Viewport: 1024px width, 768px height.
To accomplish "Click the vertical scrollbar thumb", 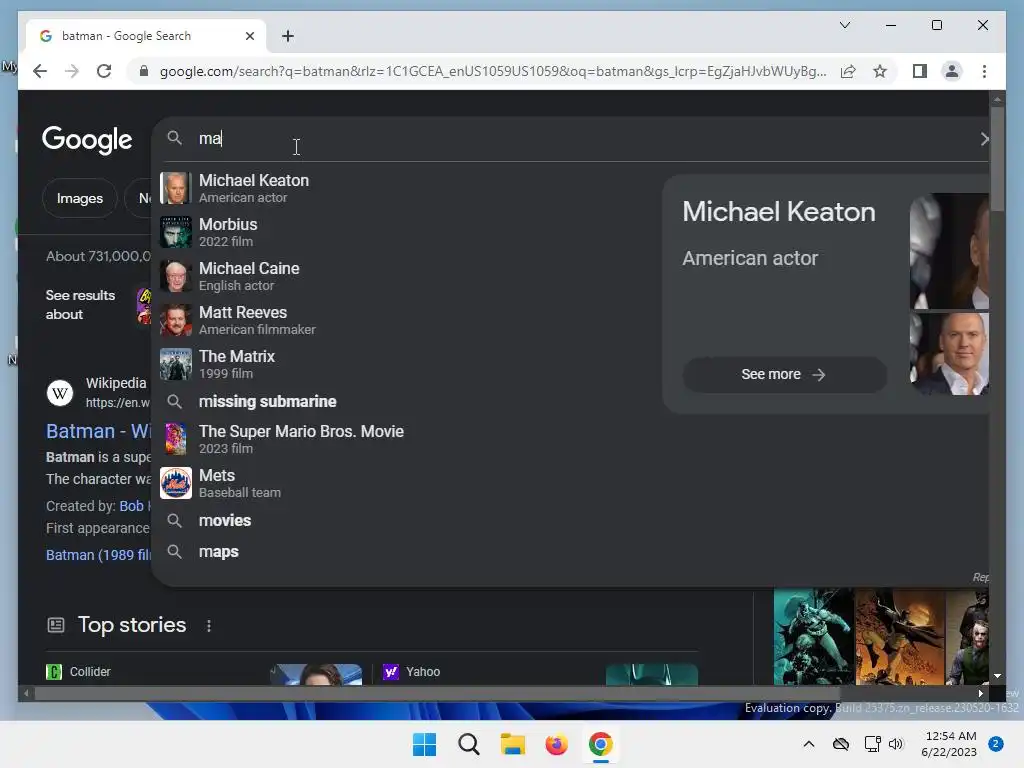I will [x=997, y=159].
